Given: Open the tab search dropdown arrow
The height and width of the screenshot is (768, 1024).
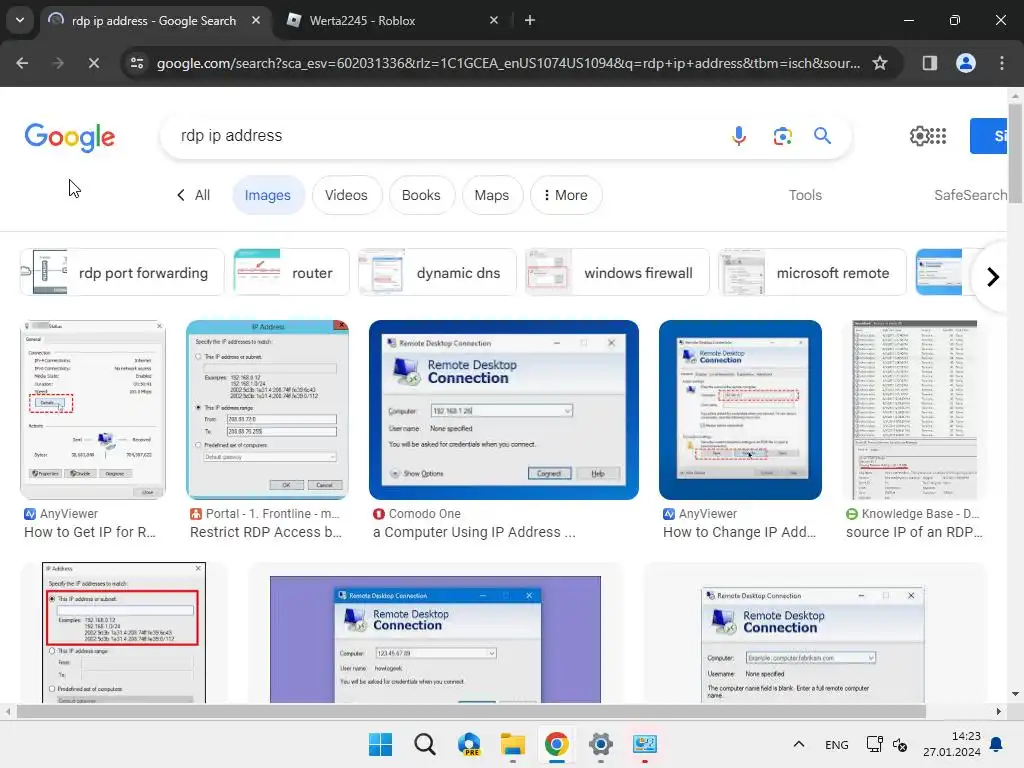Looking at the screenshot, I should pos(20,20).
